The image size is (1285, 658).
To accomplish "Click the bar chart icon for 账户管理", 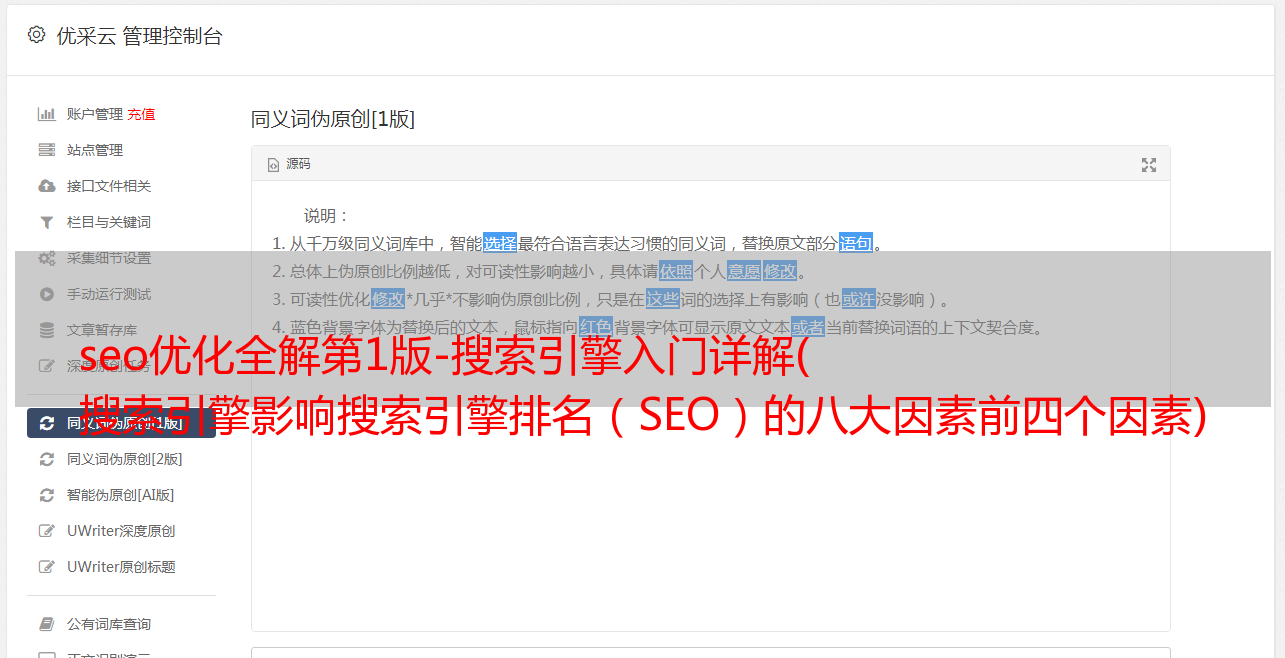I will [x=47, y=114].
